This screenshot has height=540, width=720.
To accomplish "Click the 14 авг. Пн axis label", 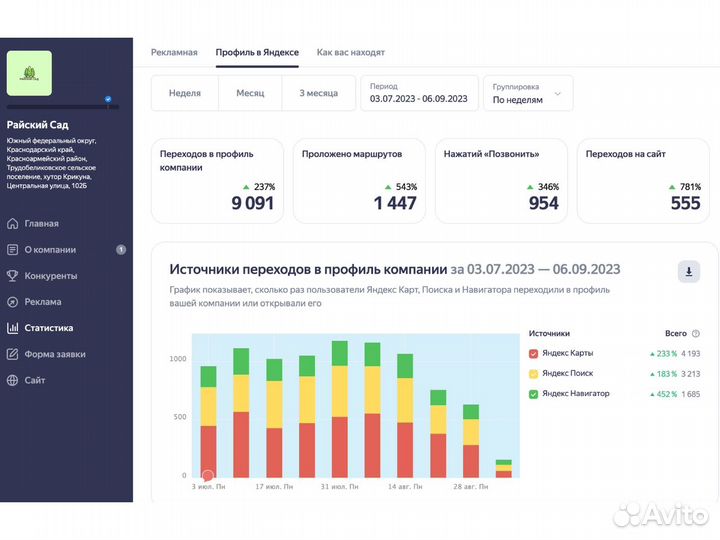I will (405, 487).
